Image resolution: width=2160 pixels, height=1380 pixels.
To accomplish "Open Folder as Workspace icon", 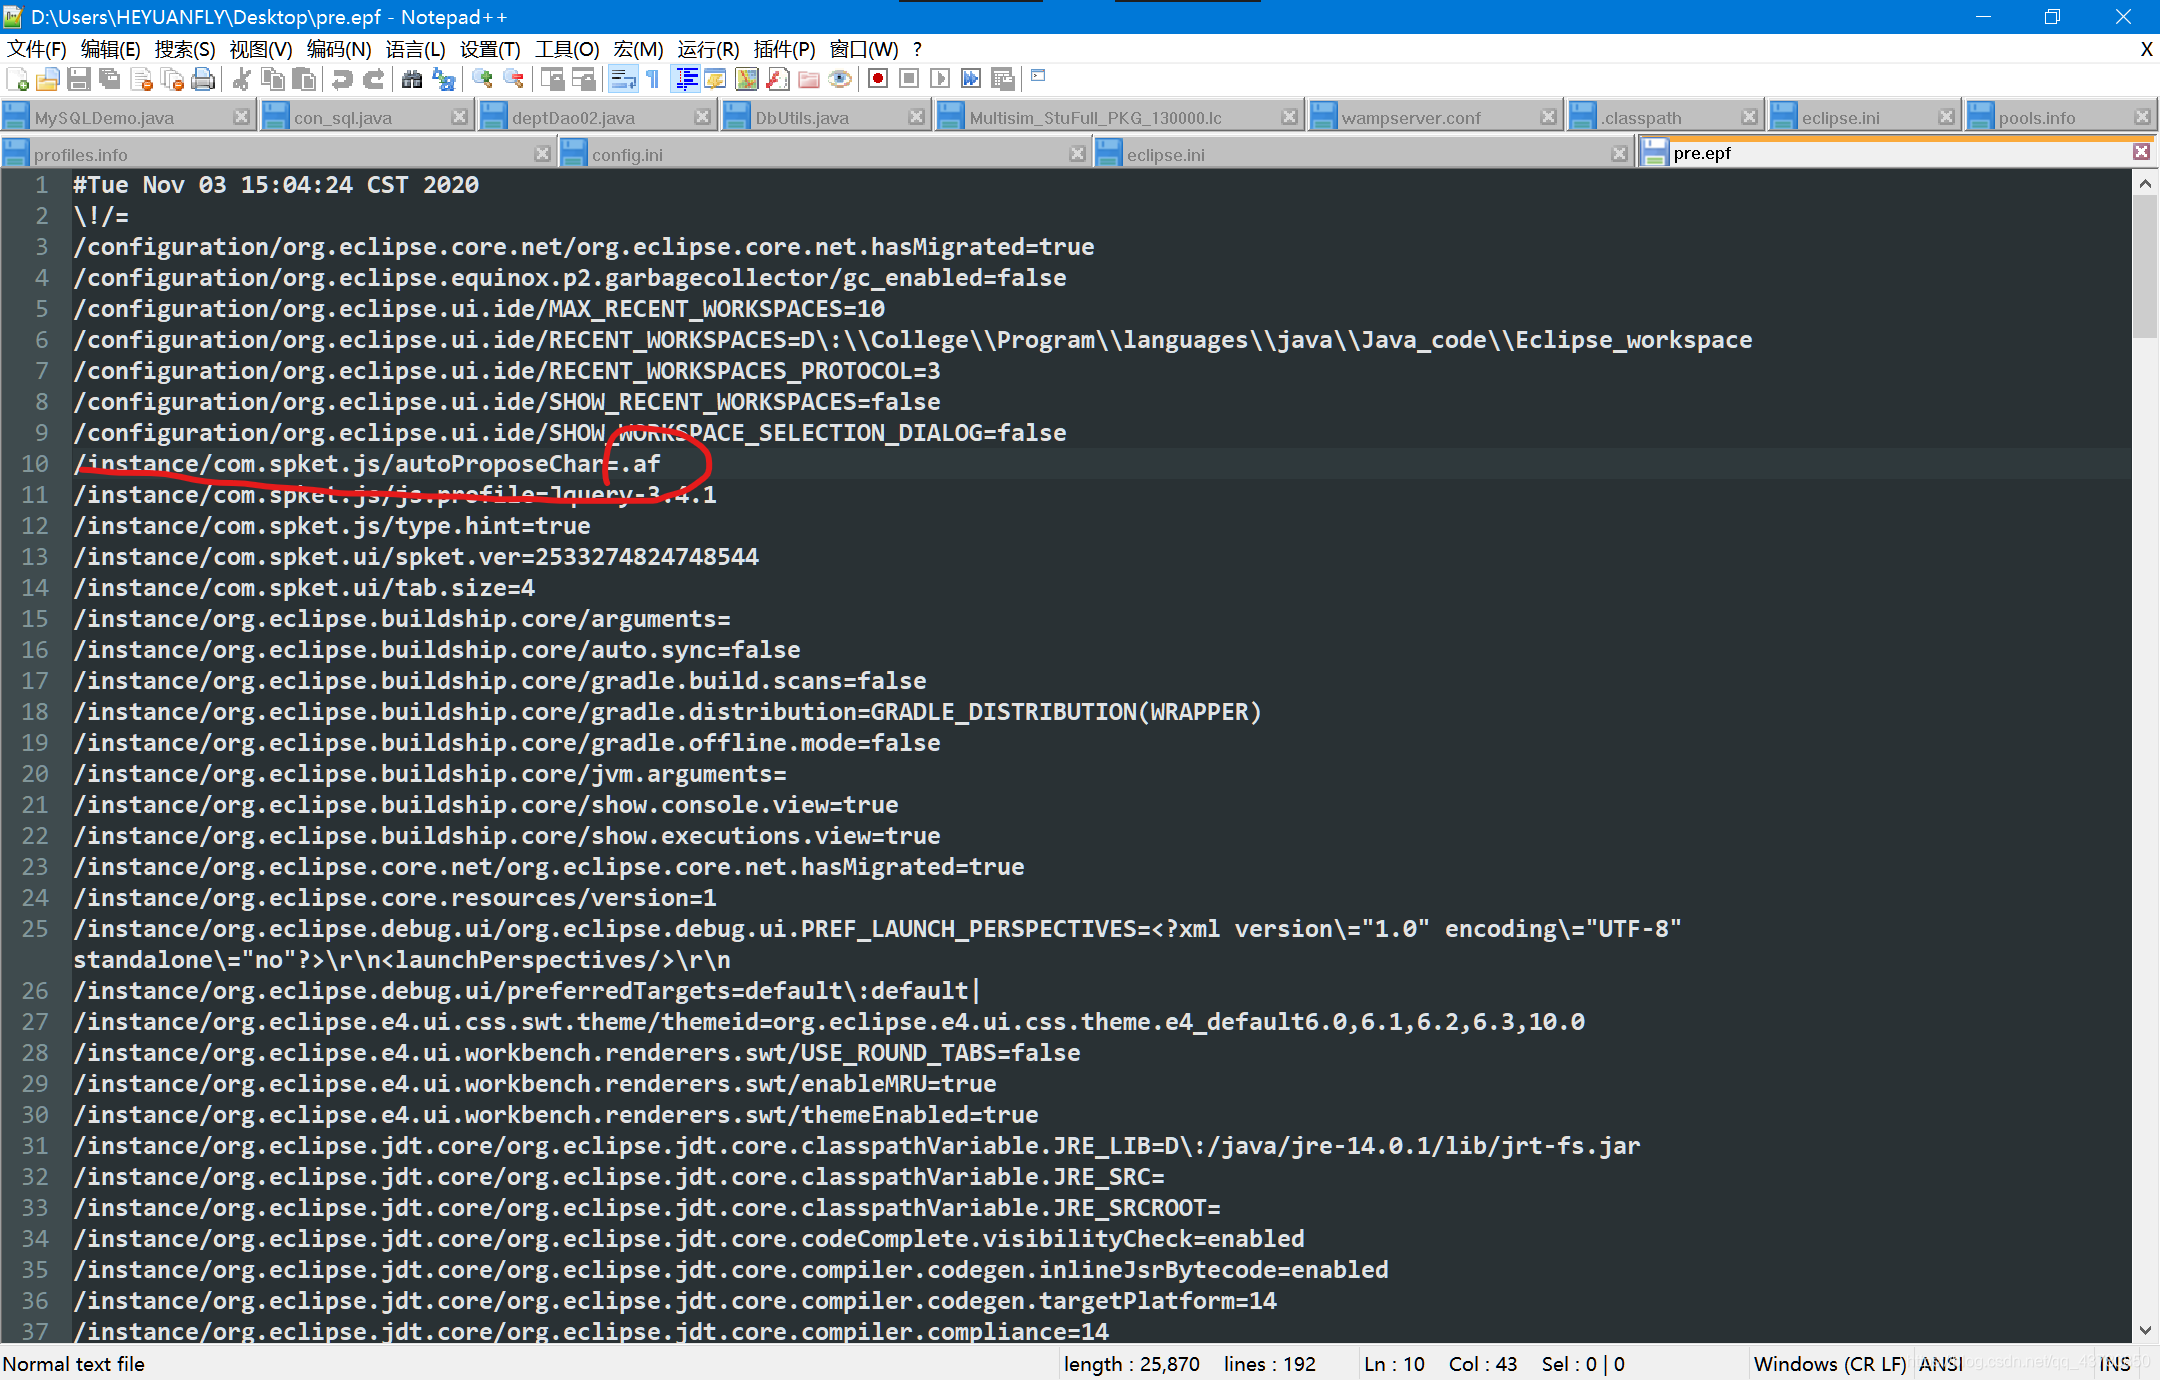I will tap(809, 80).
